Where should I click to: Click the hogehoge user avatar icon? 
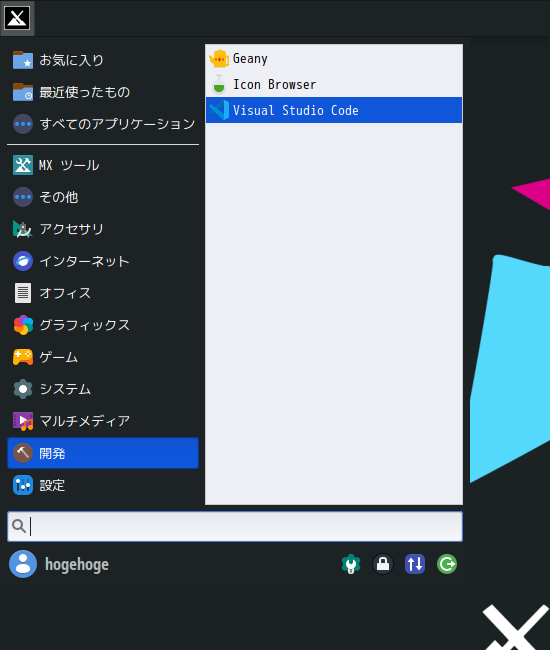tap(23, 564)
